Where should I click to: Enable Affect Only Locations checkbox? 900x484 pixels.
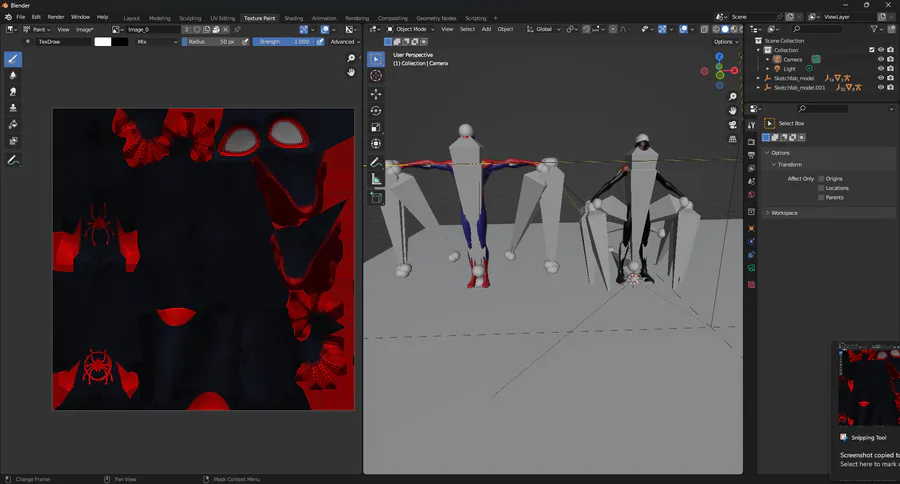click(821, 188)
